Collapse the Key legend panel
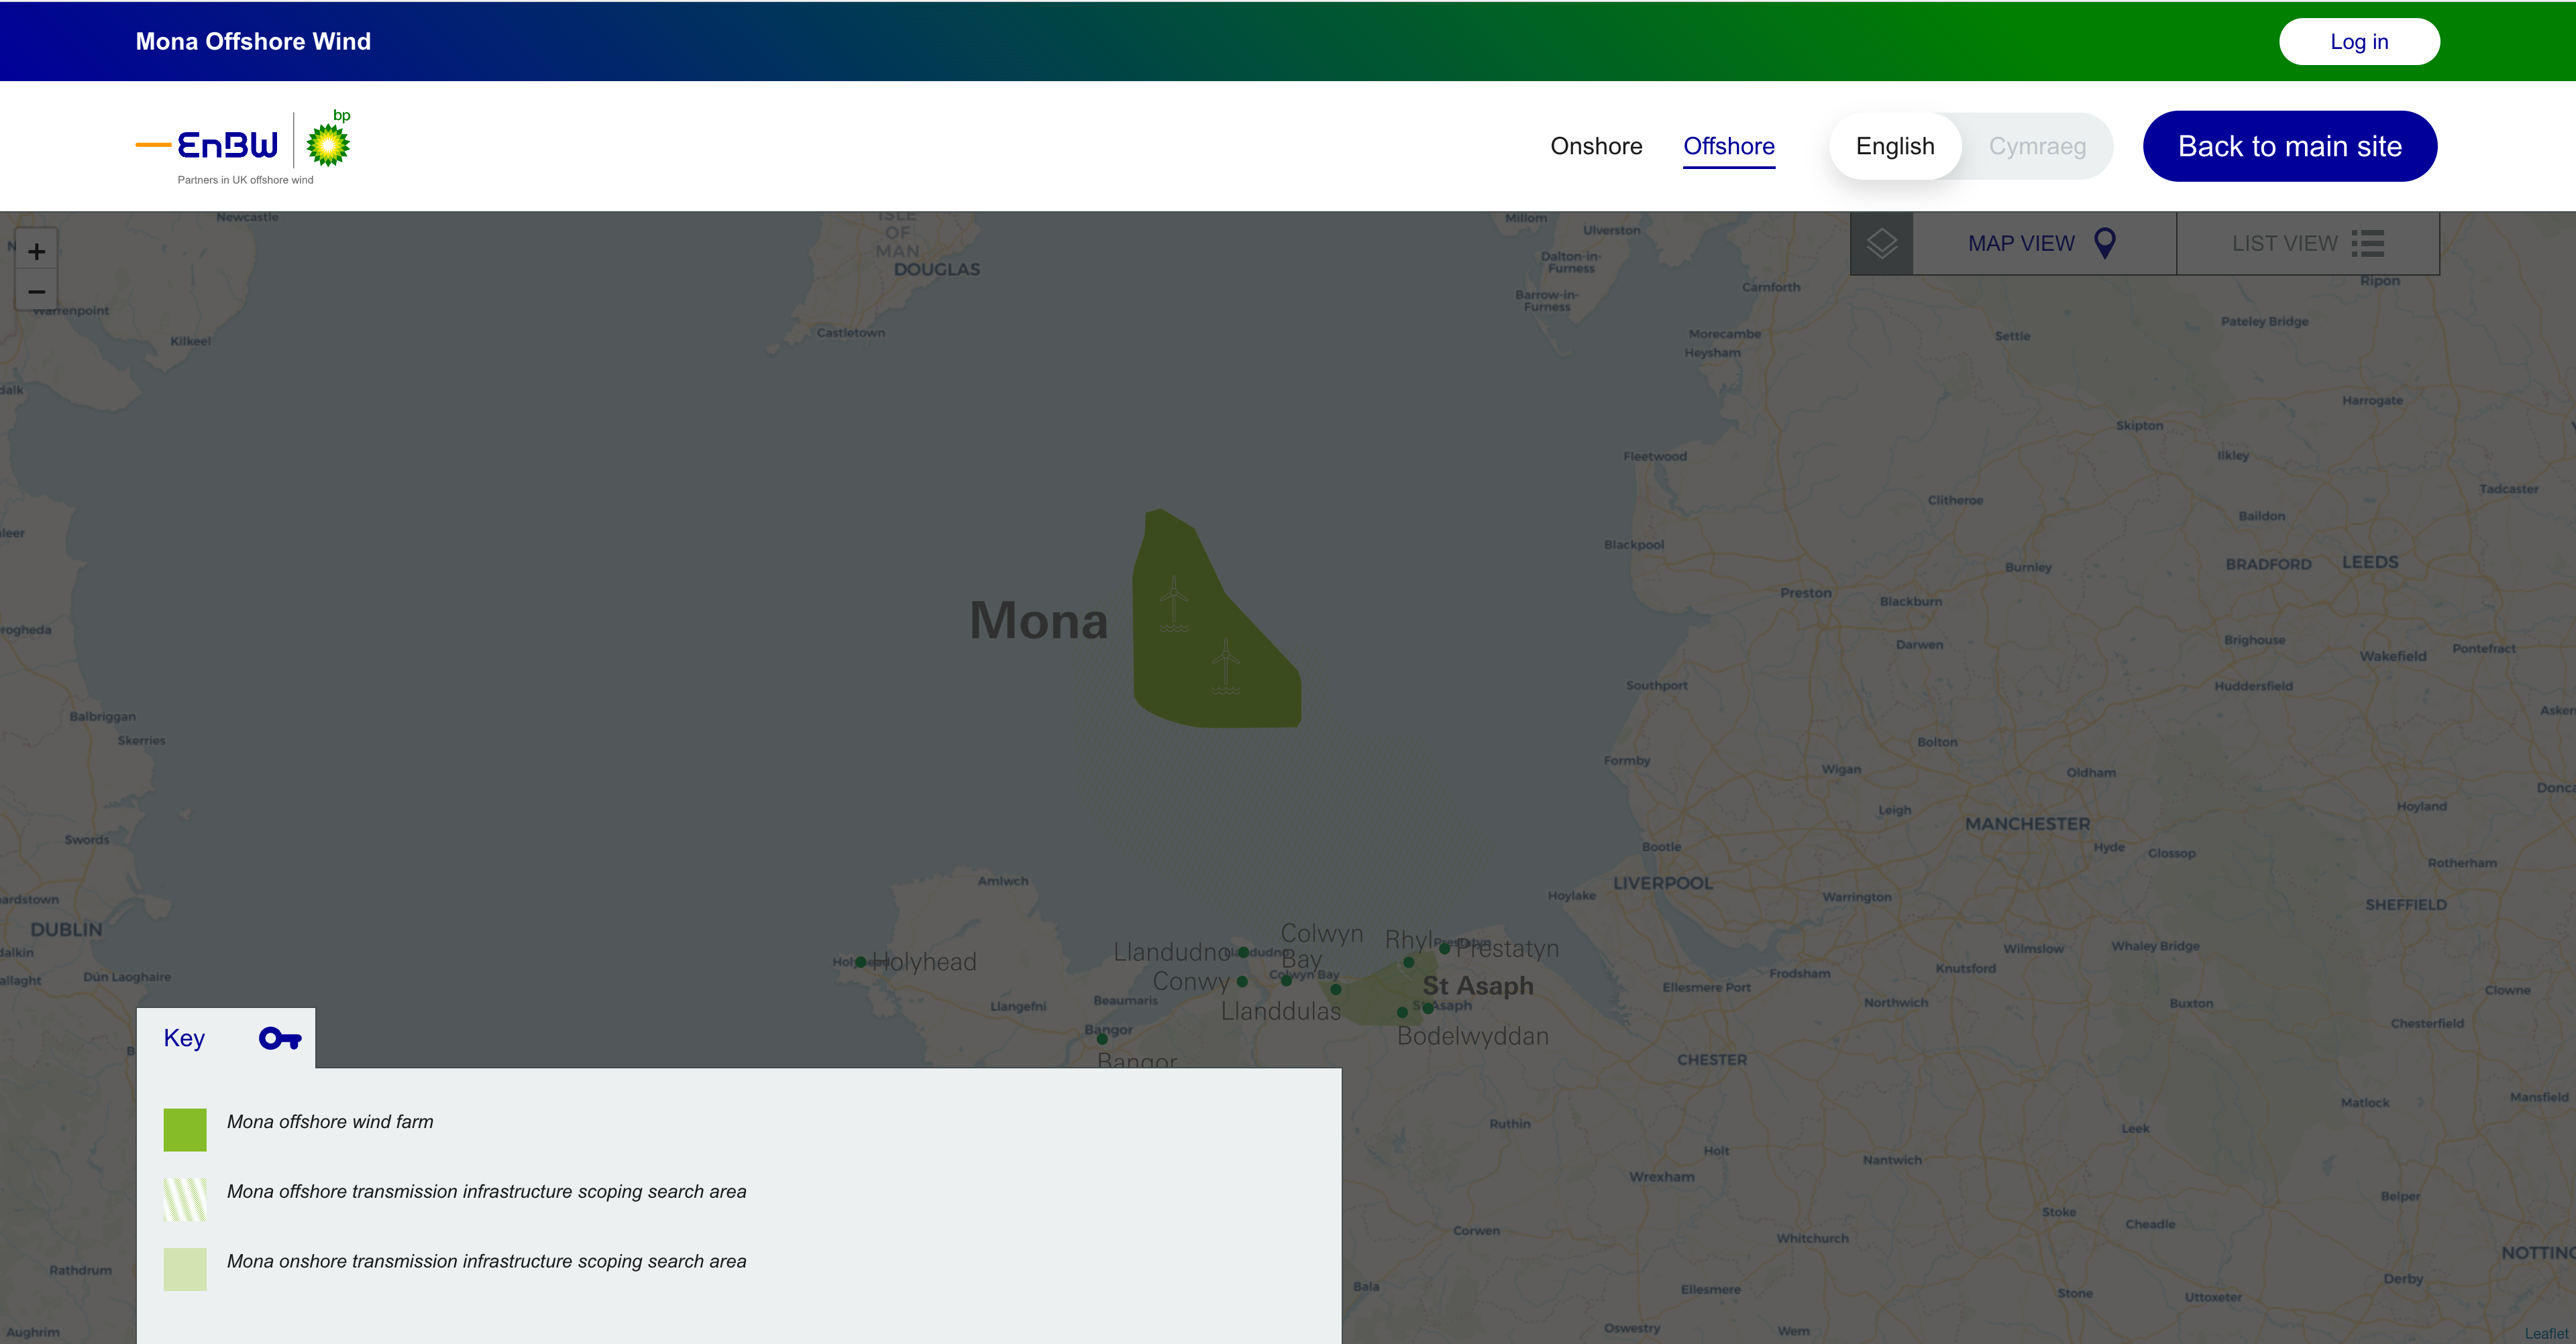This screenshot has width=2576, height=1344. (x=226, y=1038)
